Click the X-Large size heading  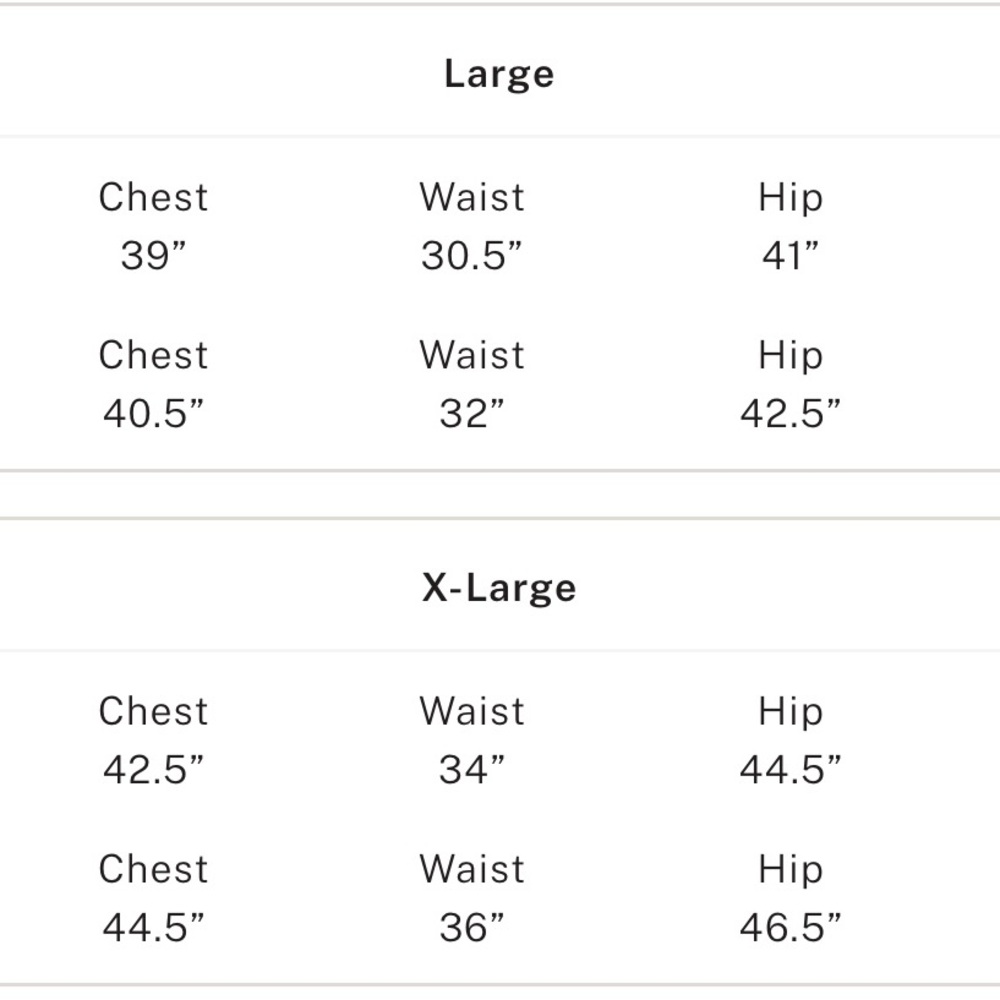click(x=498, y=588)
